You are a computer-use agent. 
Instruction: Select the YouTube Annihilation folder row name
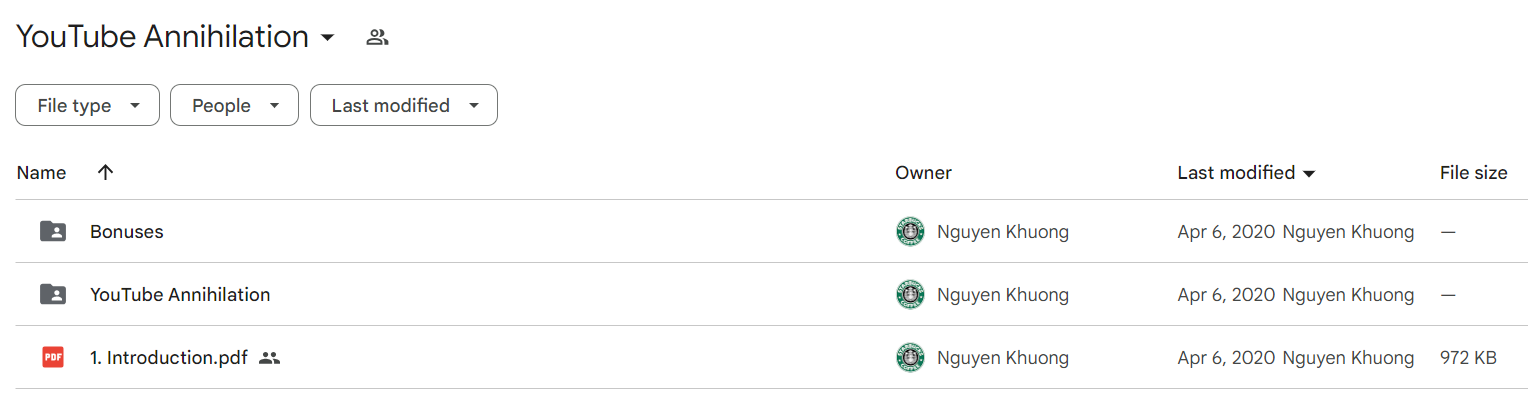click(180, 295)
